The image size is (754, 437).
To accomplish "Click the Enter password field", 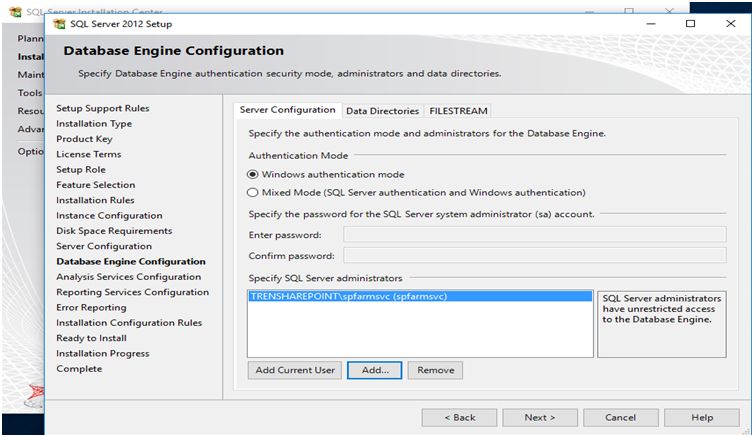I will tap(534, 235).
